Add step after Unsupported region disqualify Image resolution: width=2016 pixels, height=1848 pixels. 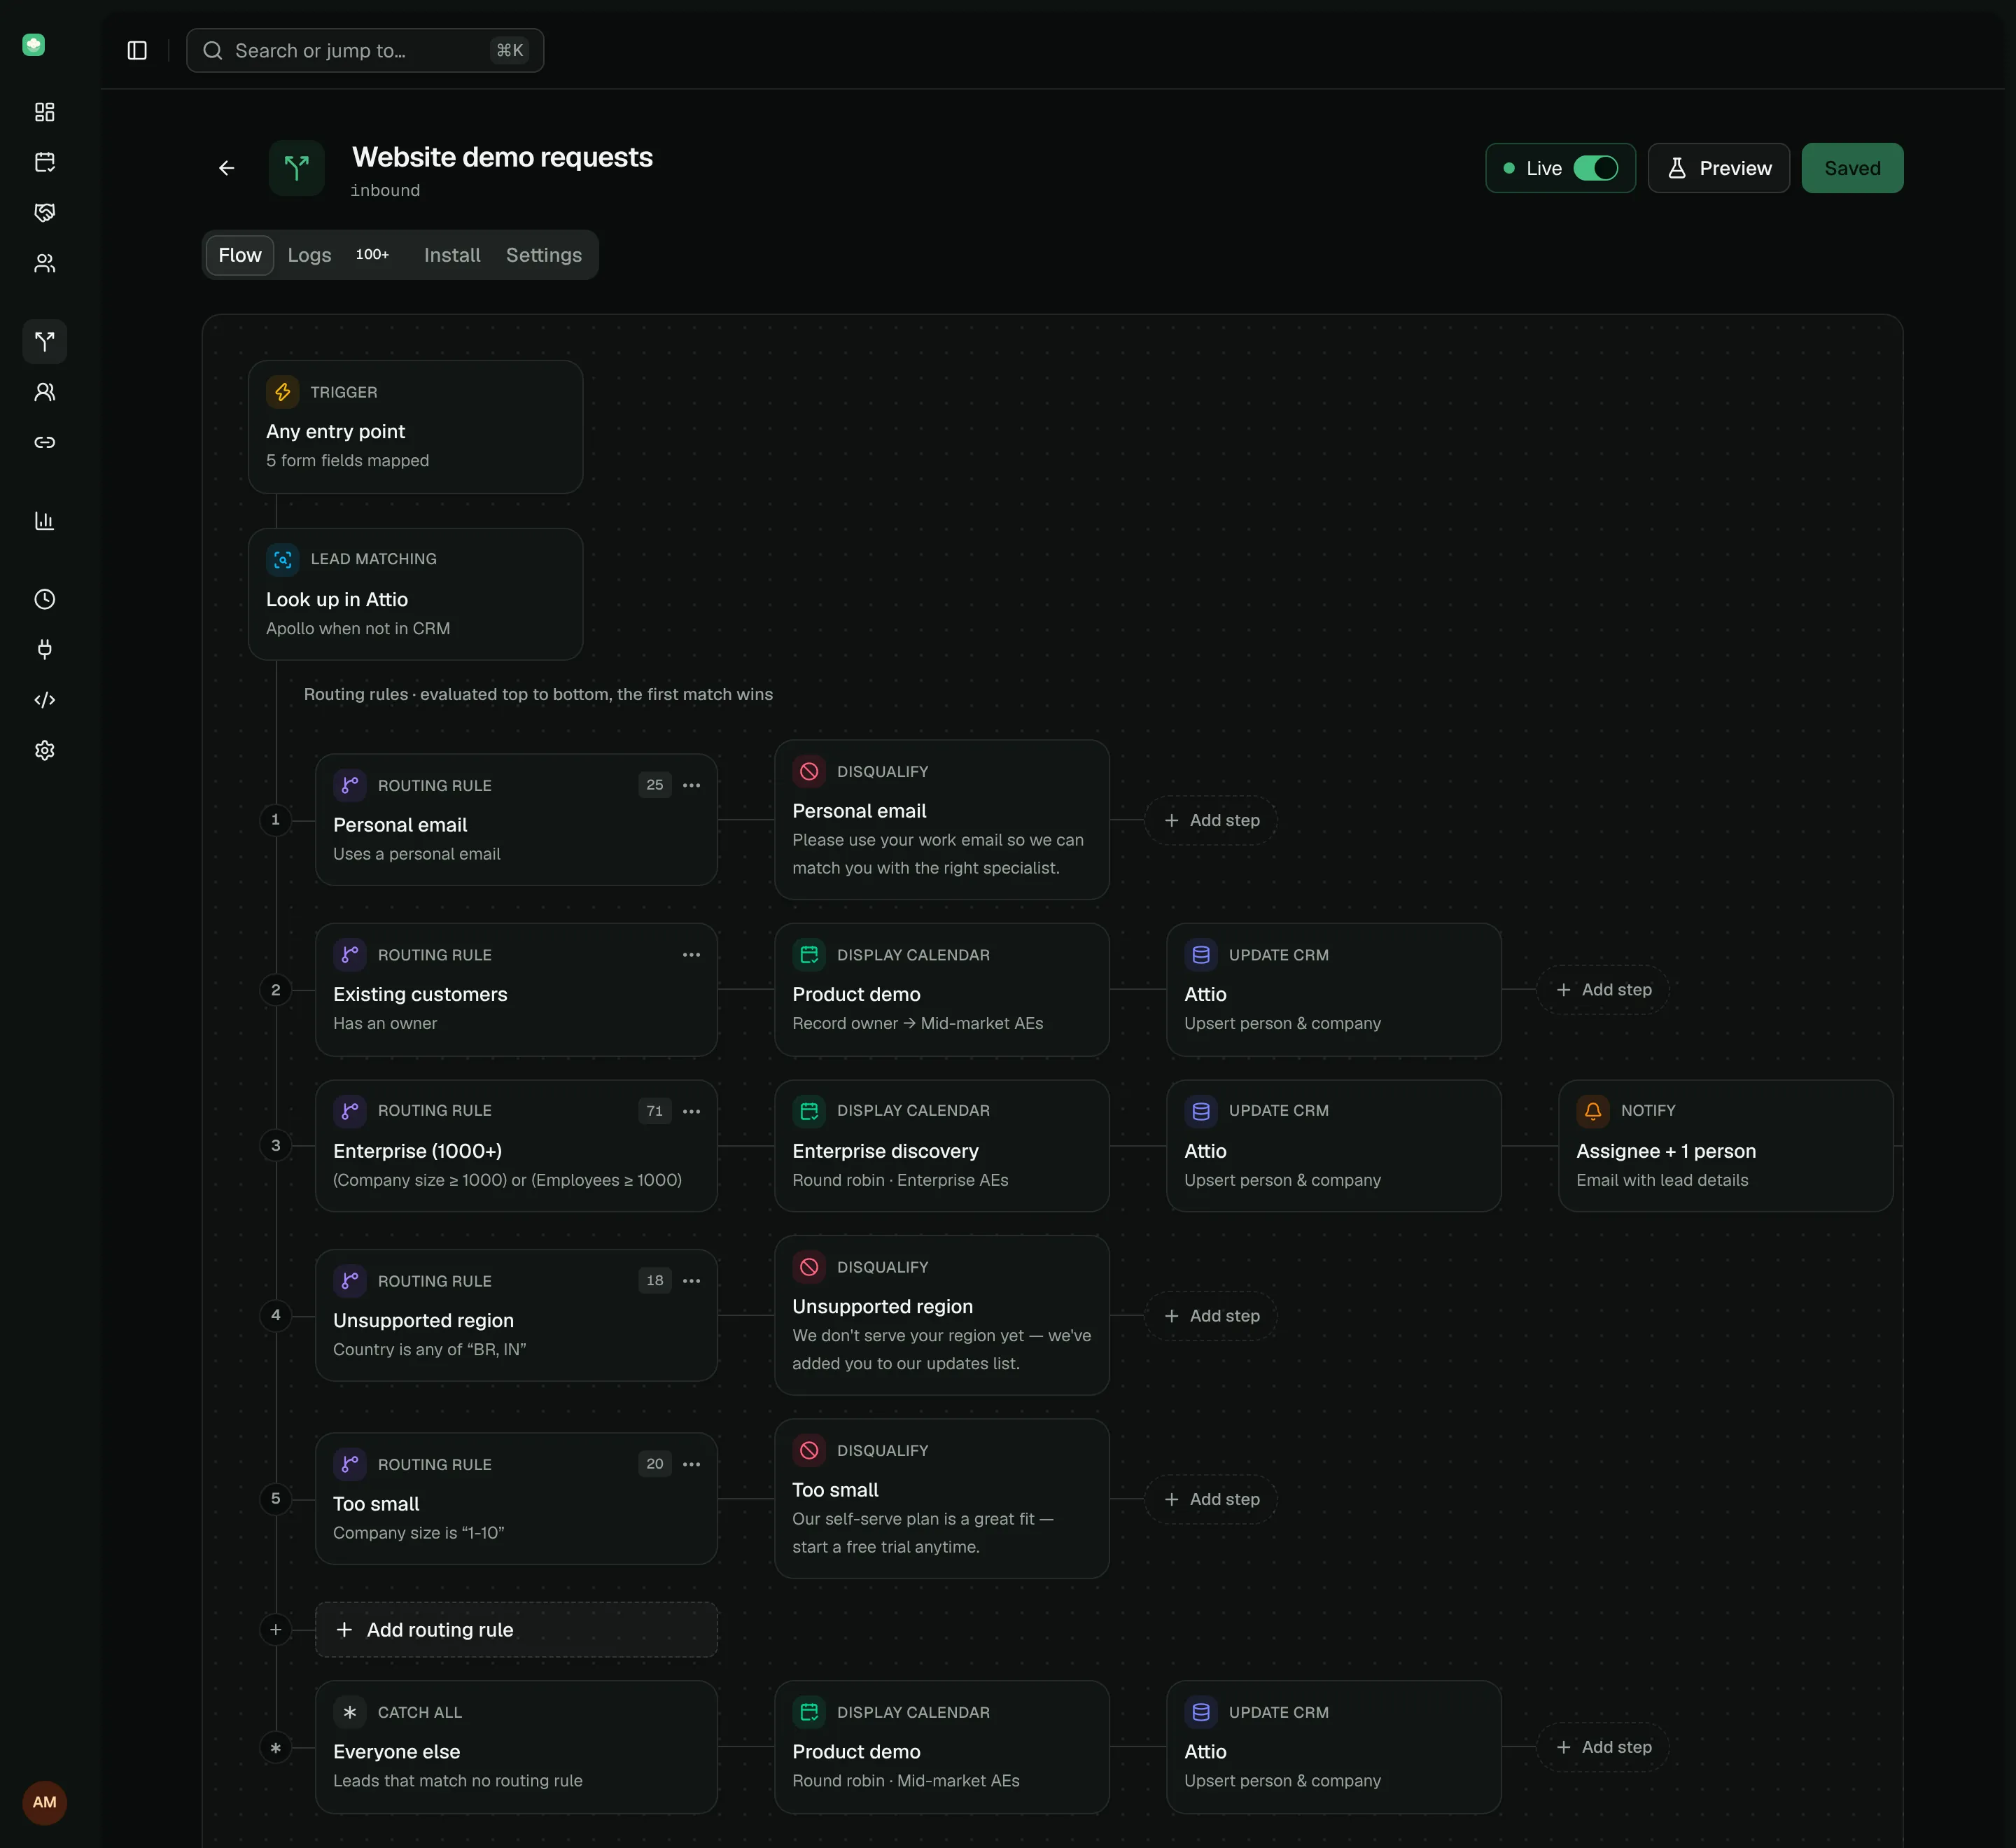pyautogui.click(x=1211, y=1316)
